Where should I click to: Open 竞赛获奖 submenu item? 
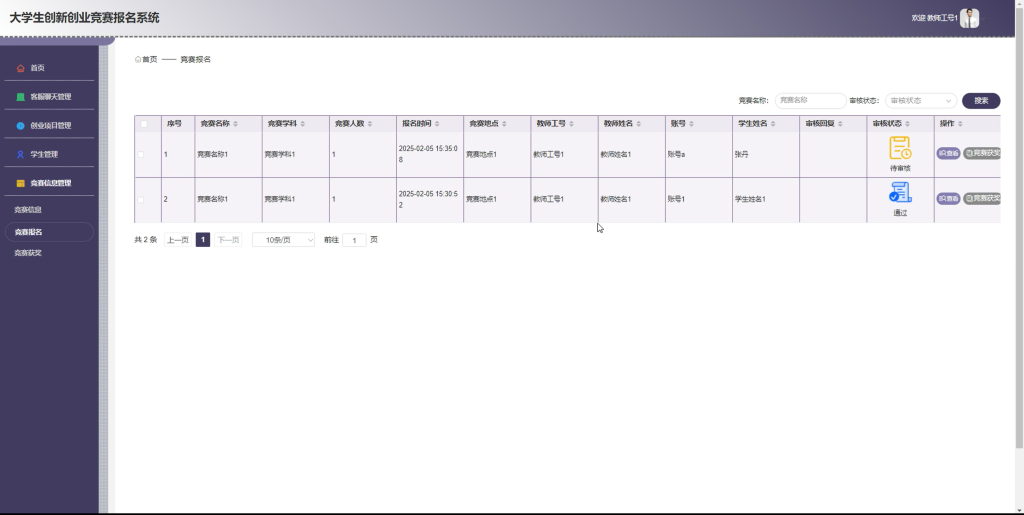tap(28, 253)
